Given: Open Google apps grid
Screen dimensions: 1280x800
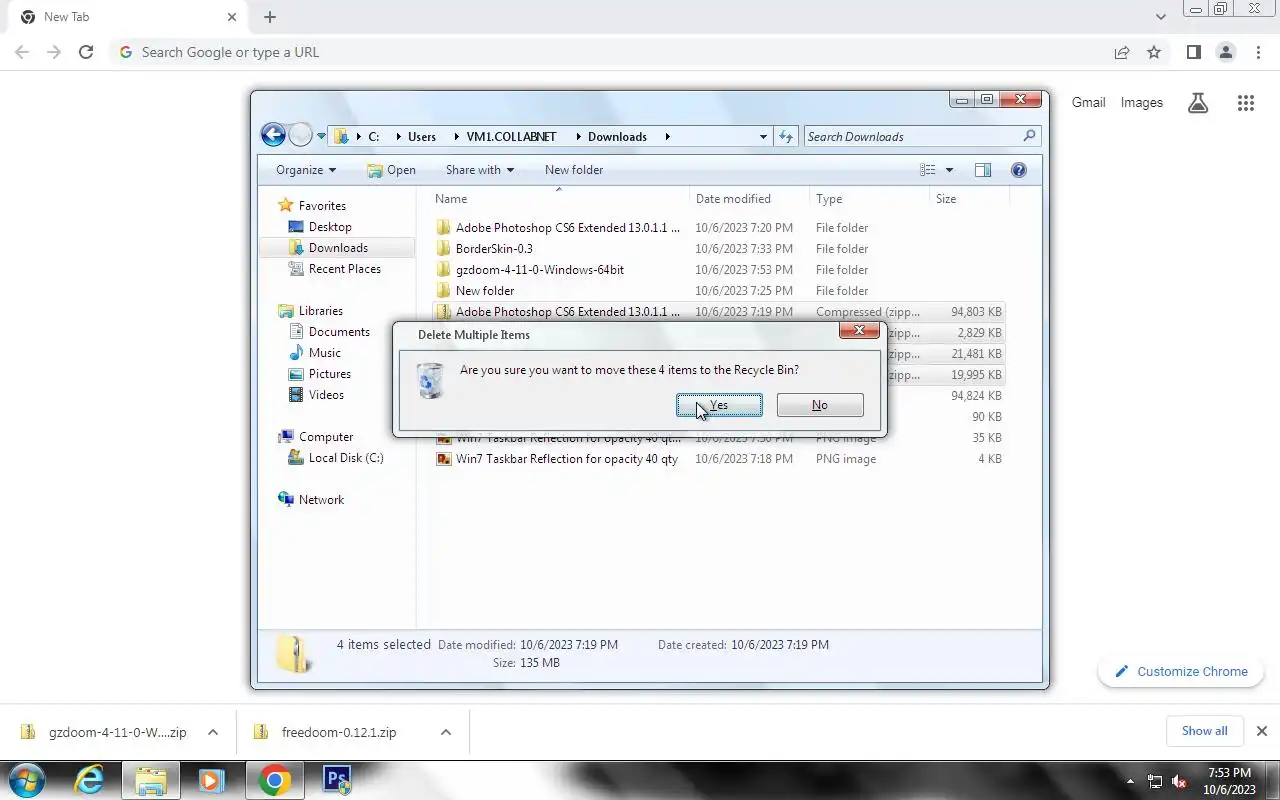Looking at the screenshot, I should click(x=1245, y=102).
